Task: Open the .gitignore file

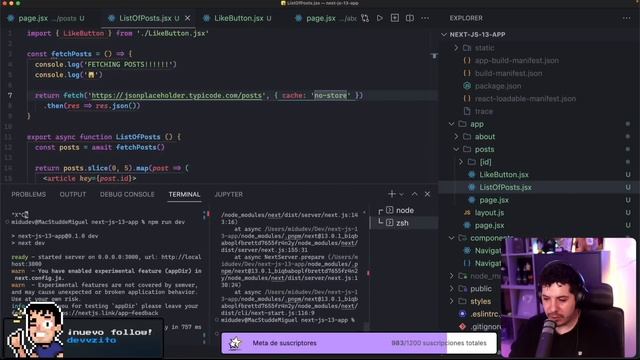Action: coord(486,327)
